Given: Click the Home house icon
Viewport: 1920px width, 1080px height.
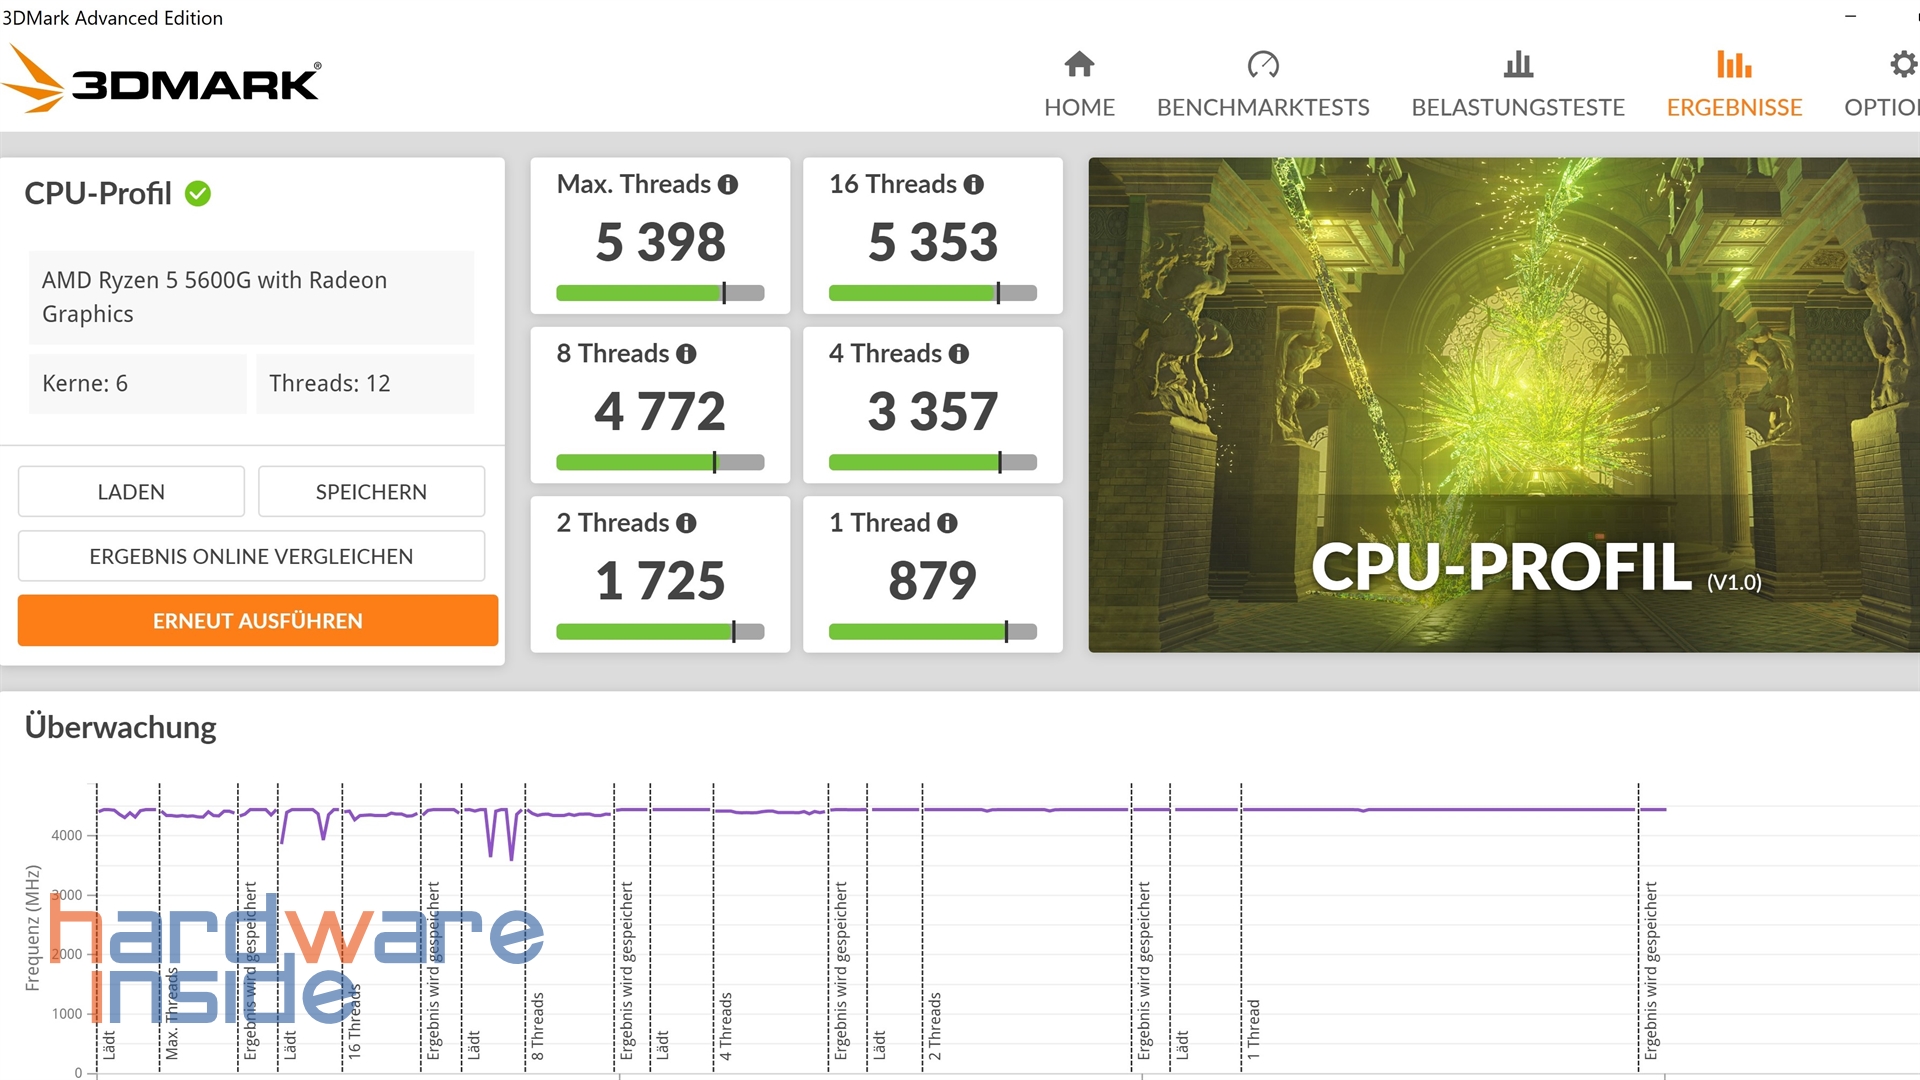Looking at the screenshot, I should click(1079, 65).
